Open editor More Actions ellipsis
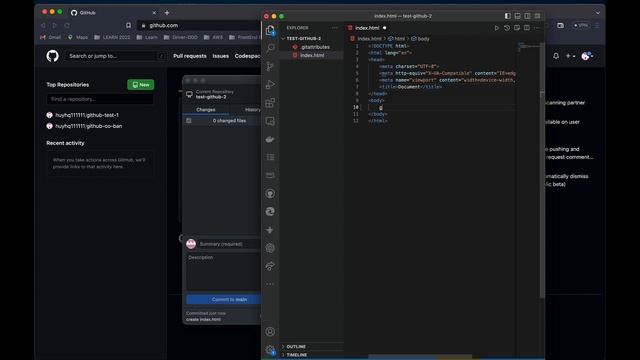 537,28
